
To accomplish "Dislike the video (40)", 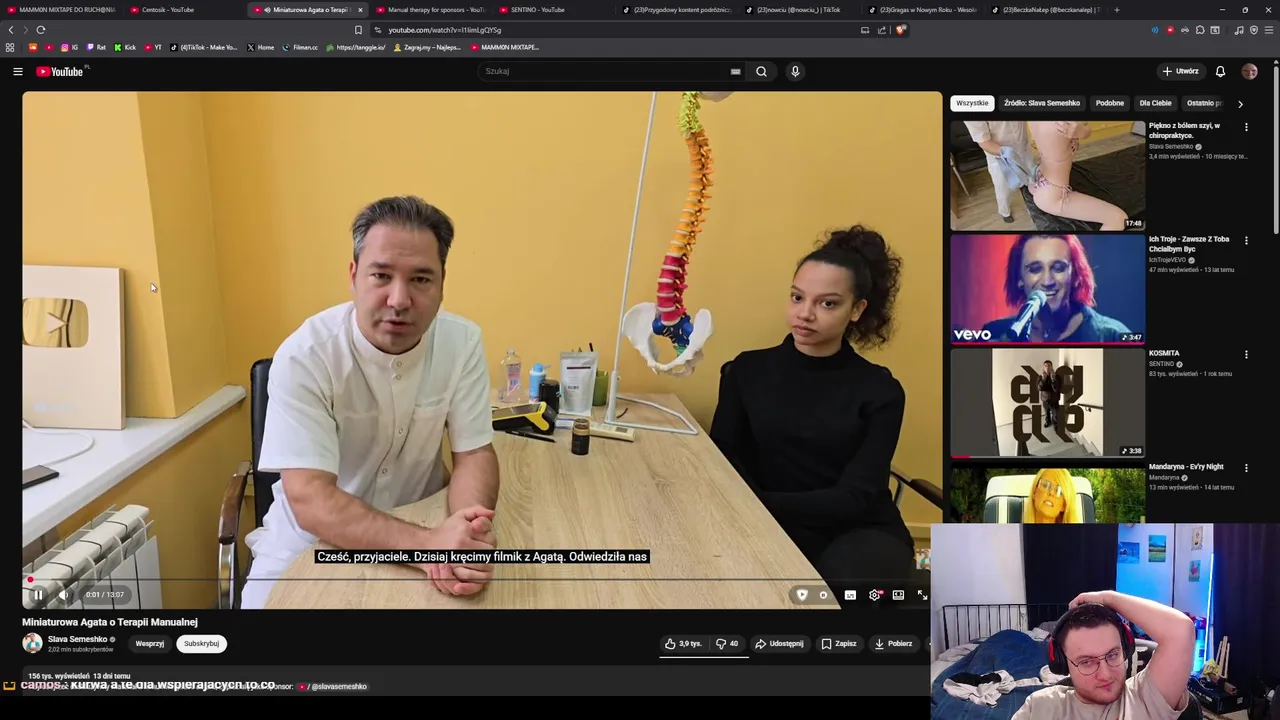I will pyautogui.click(x=727, y=644).
